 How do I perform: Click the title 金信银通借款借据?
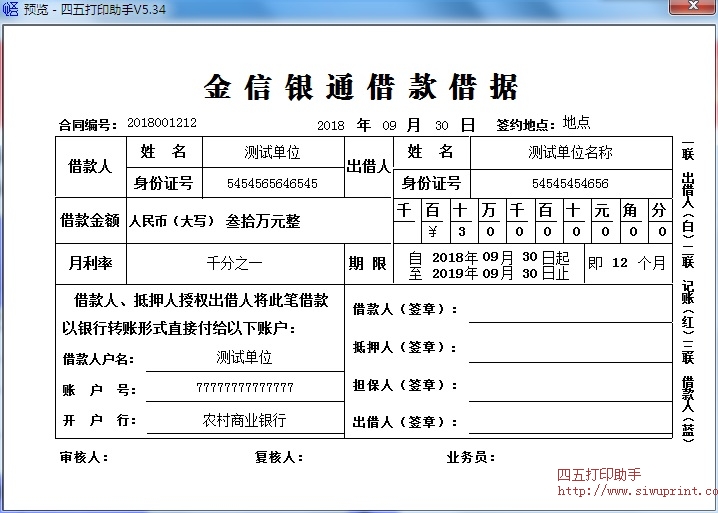[x=361, y=87]
